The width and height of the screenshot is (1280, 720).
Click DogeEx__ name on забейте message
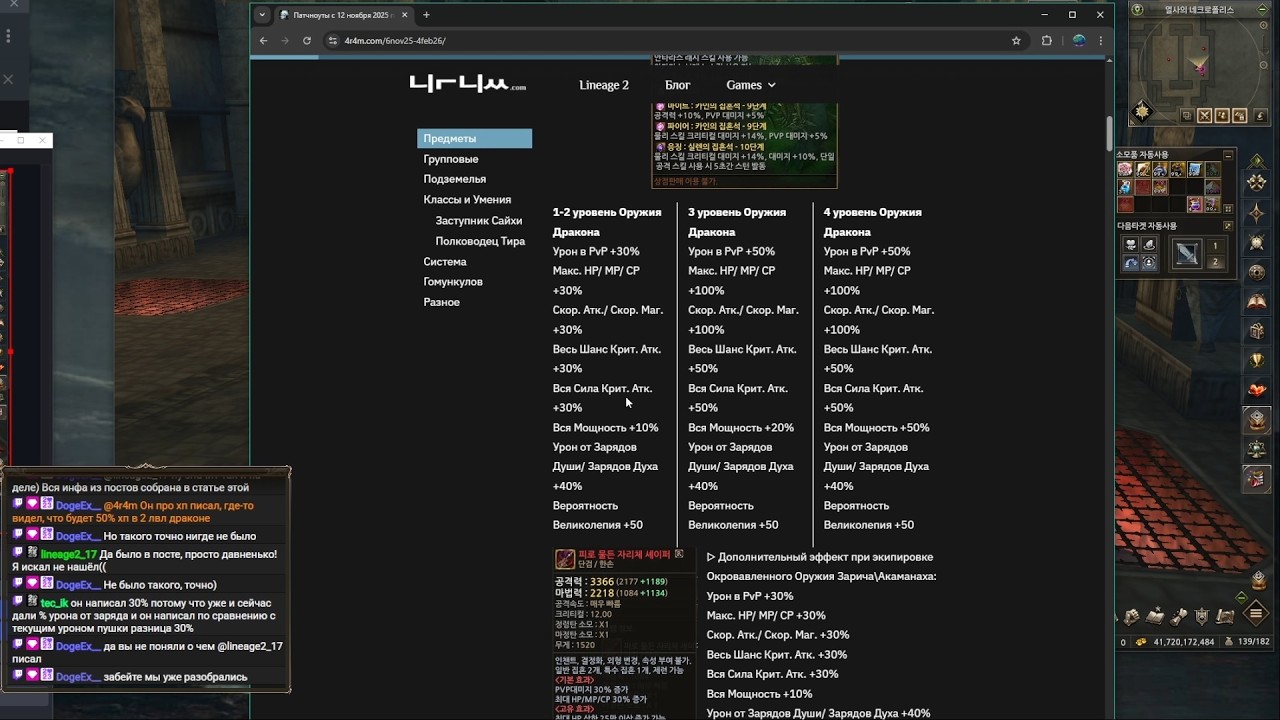coord(79,677)
